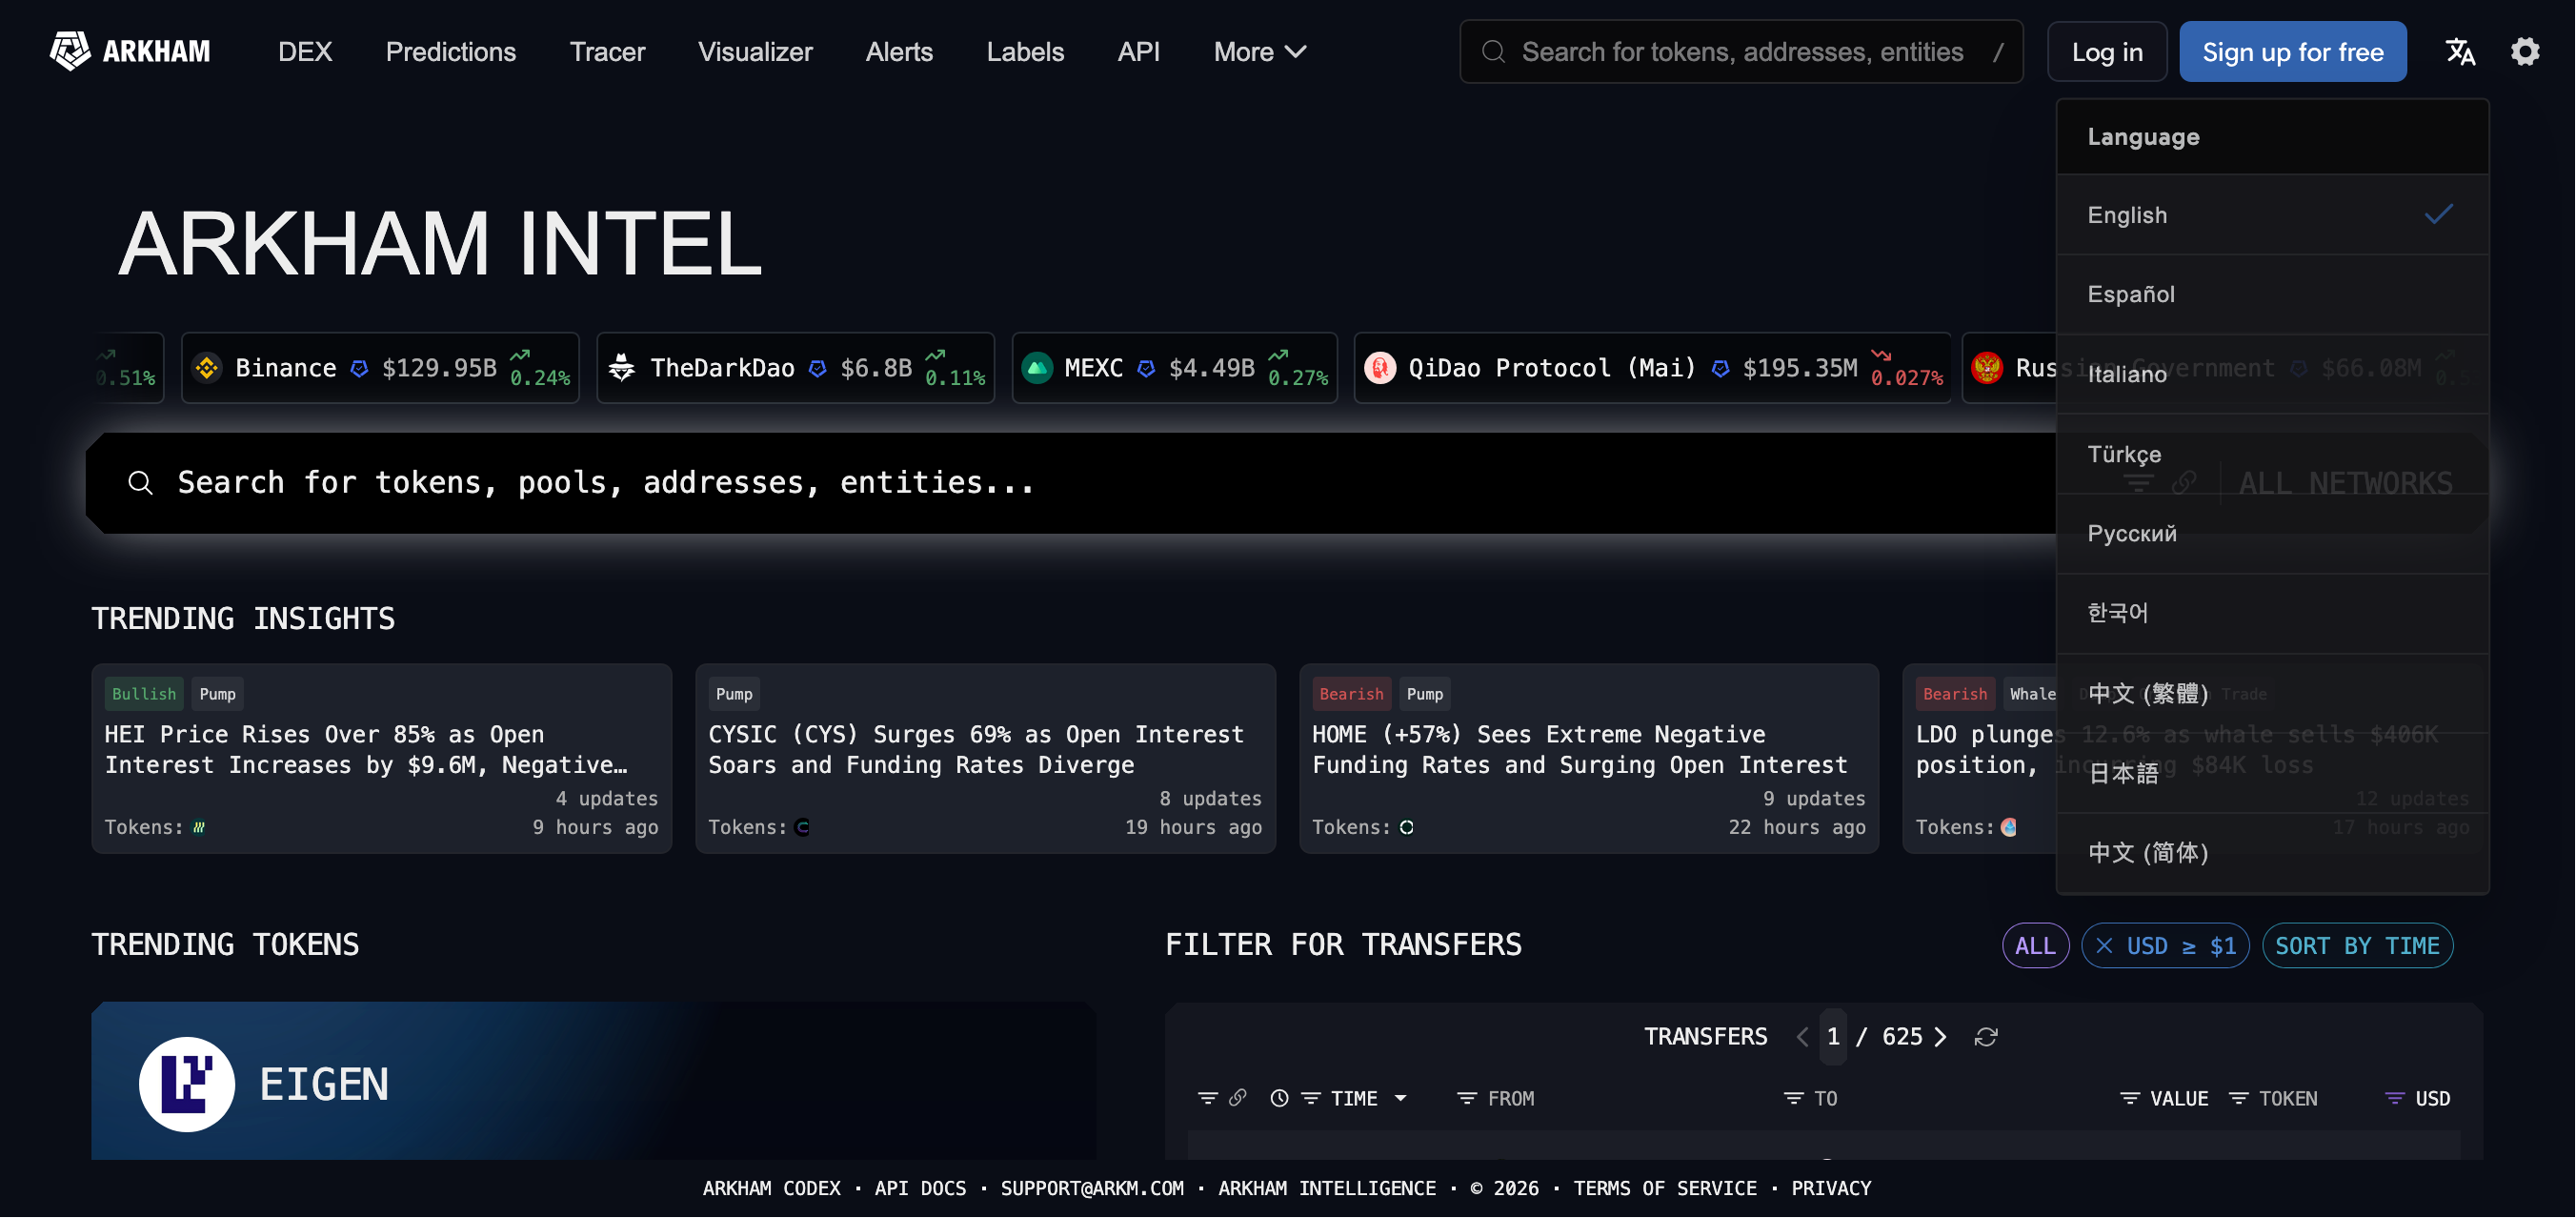Screen dimensions: 2576x1218
Task: Click the Log in button
Action: pos(2107,51)
